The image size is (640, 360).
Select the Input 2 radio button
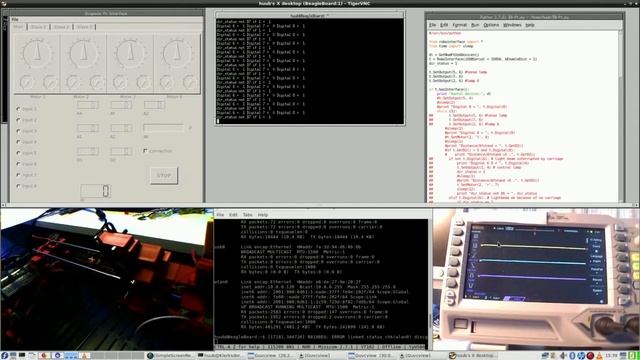point(18,120)
